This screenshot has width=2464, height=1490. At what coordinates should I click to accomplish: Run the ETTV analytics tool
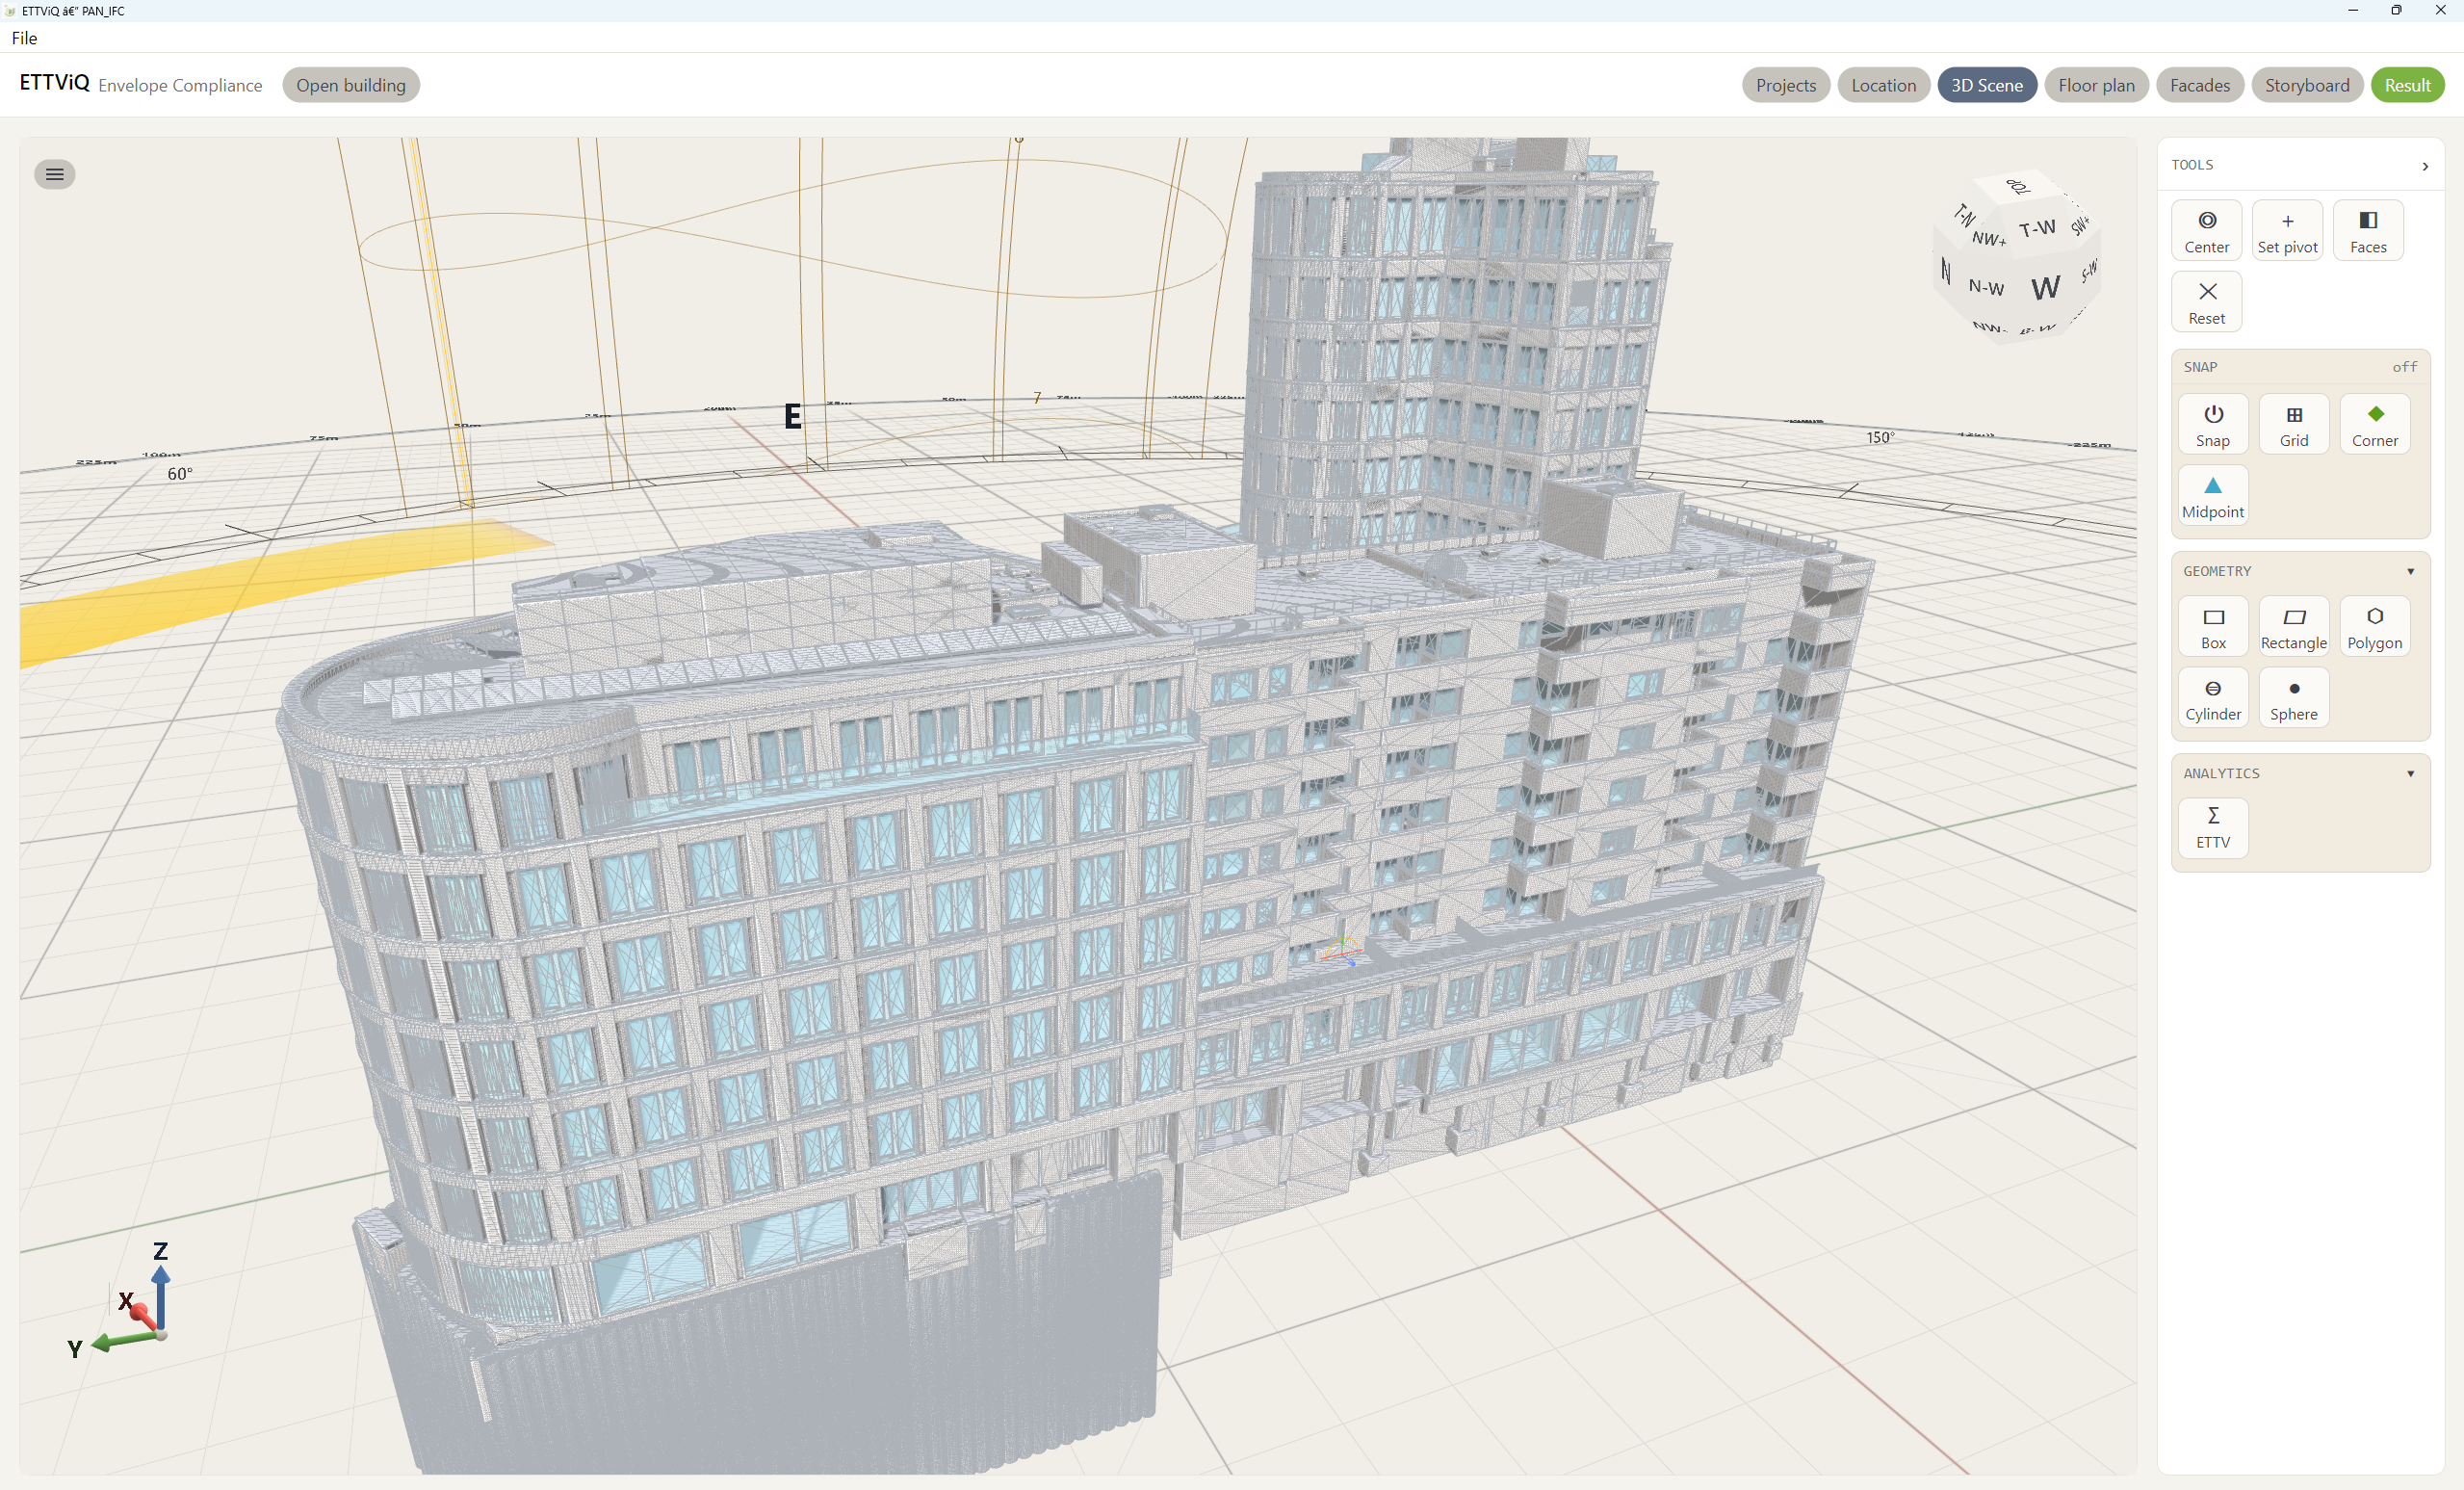pyautogui.click(x=2213, y=827)
